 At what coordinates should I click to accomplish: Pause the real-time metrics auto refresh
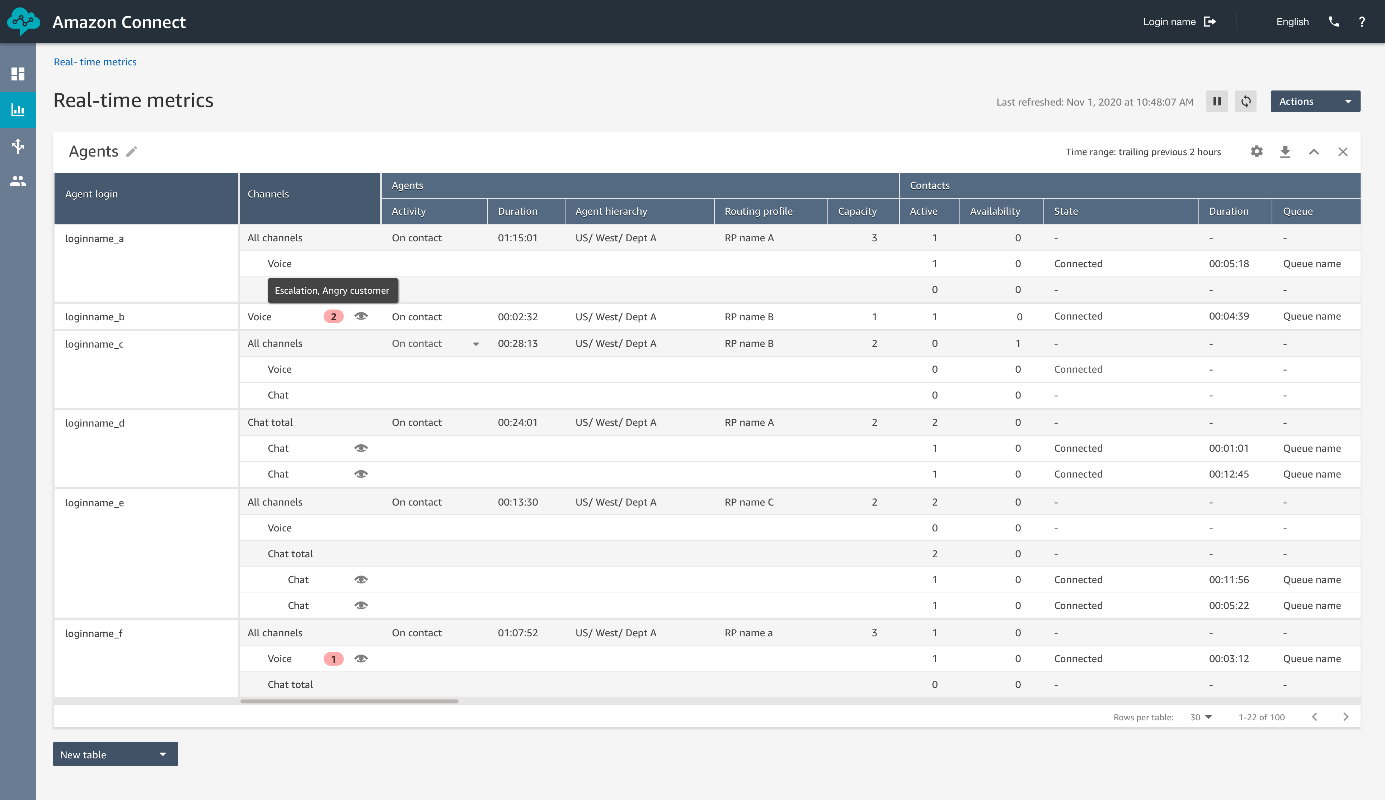coord(1217,101)
